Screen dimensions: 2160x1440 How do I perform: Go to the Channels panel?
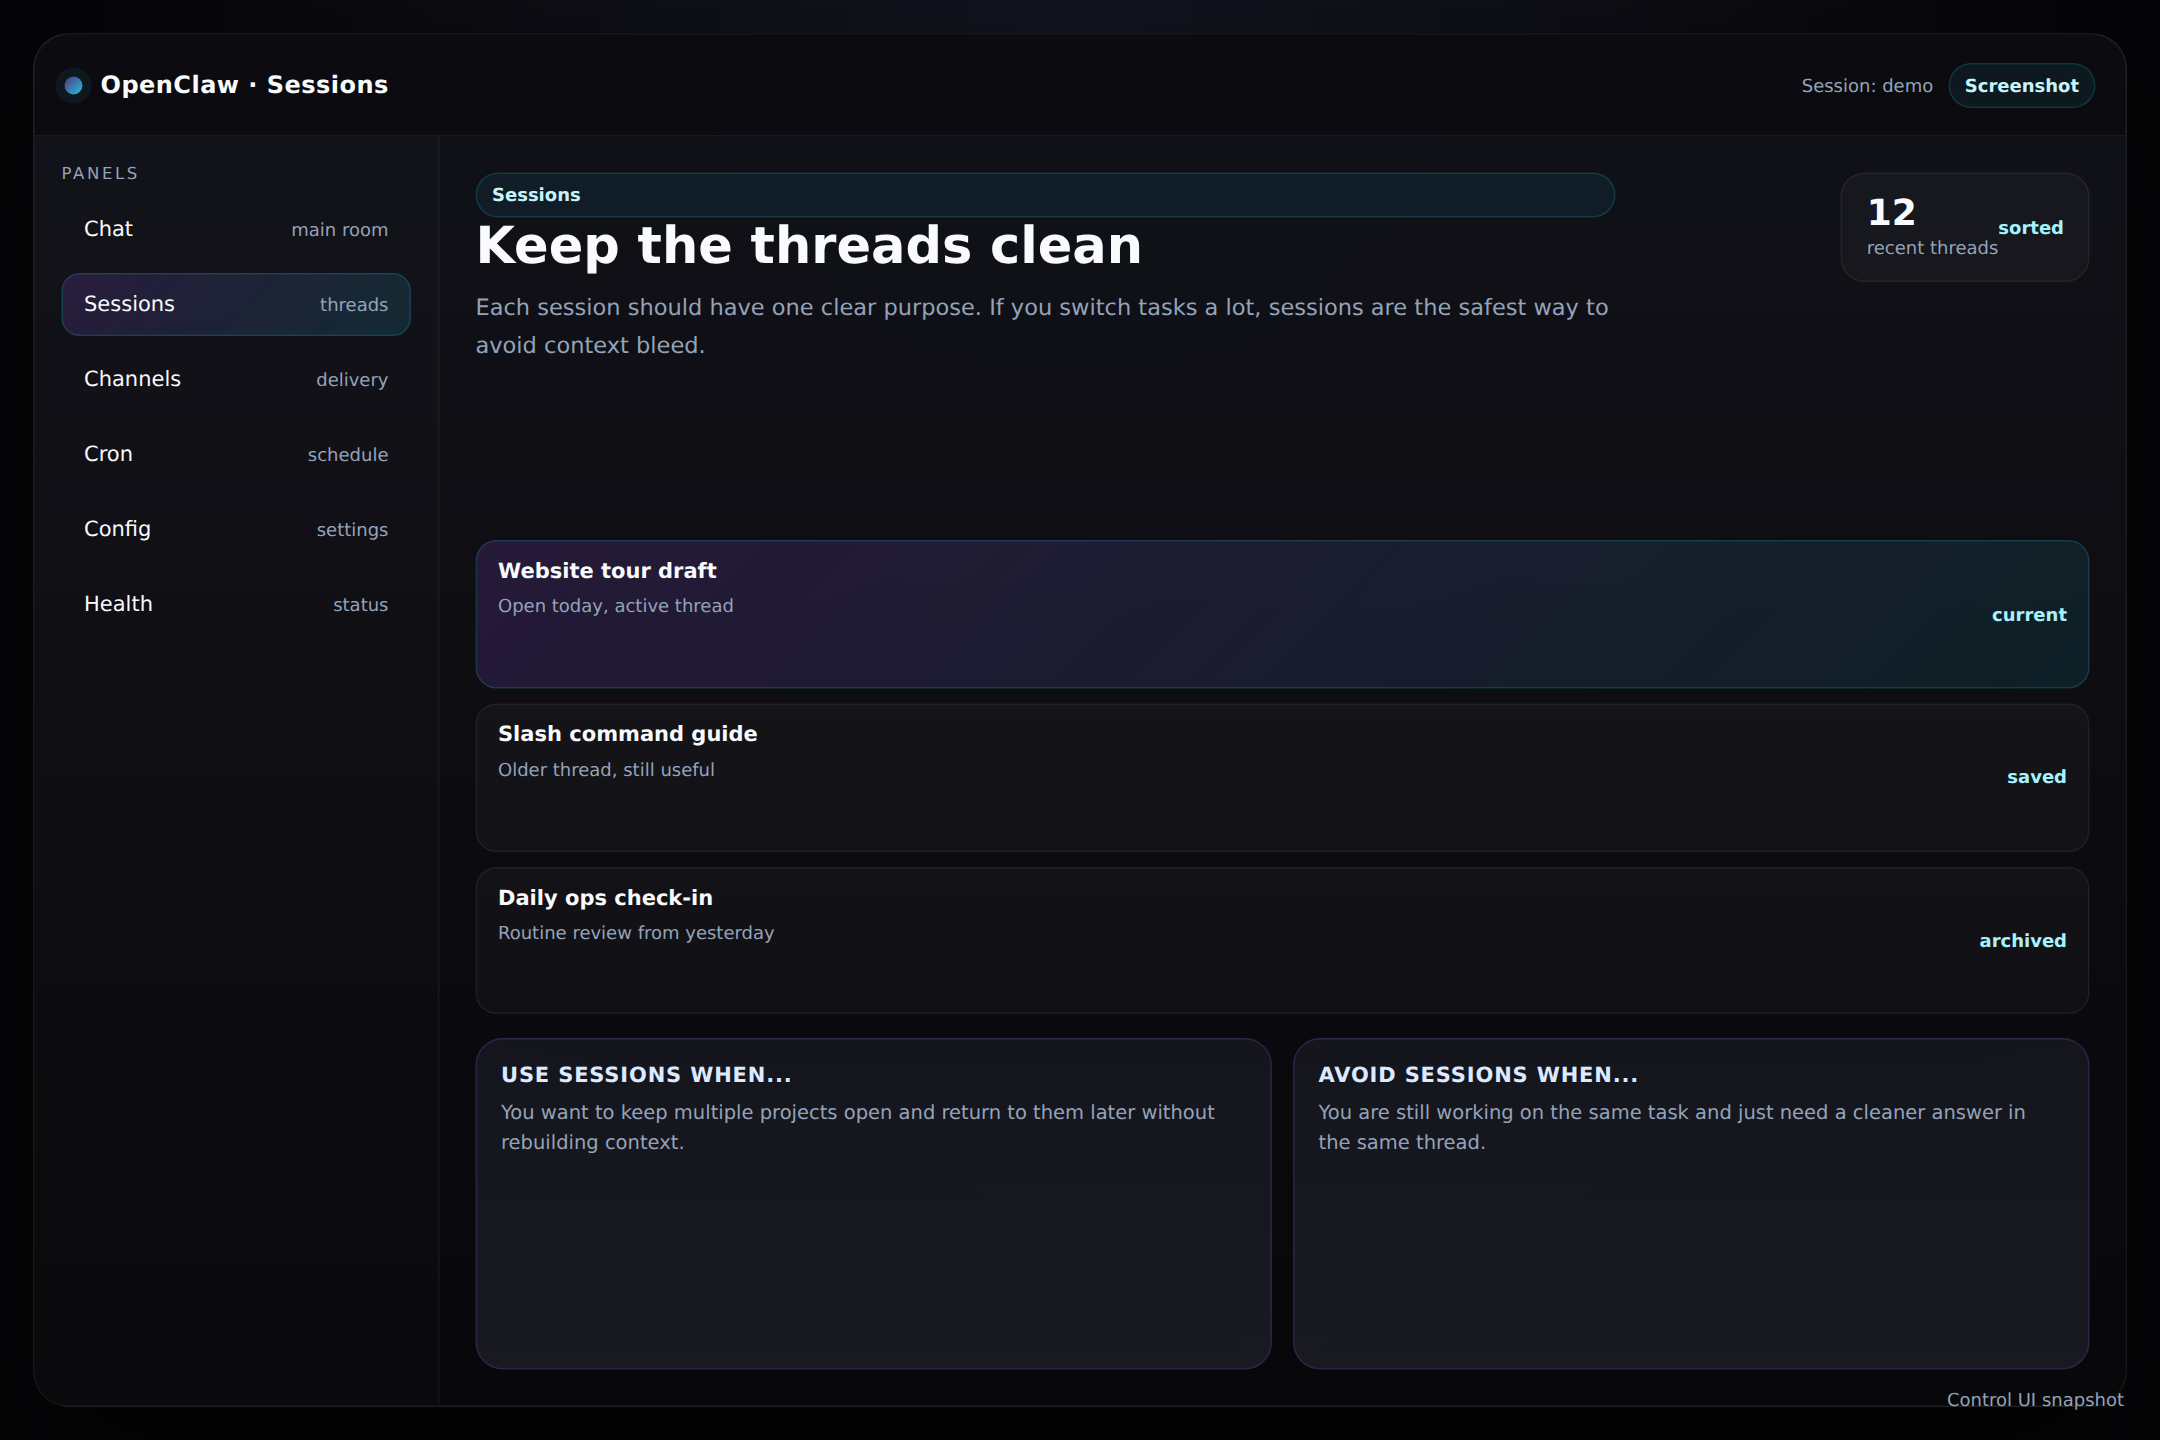coord(236,379)
